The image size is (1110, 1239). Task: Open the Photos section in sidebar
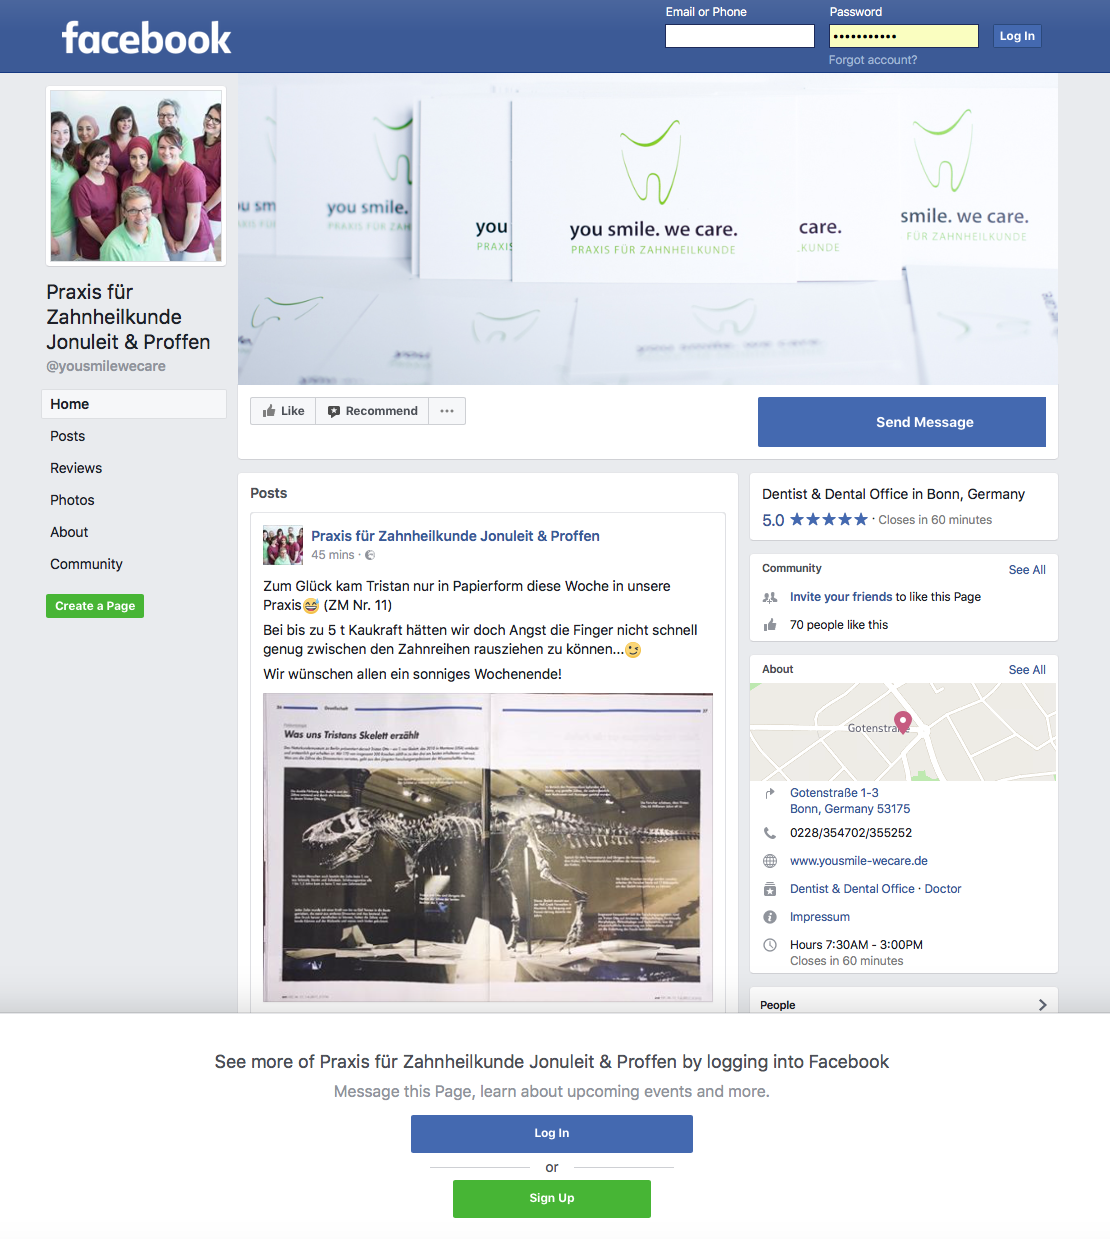(72, 500)
